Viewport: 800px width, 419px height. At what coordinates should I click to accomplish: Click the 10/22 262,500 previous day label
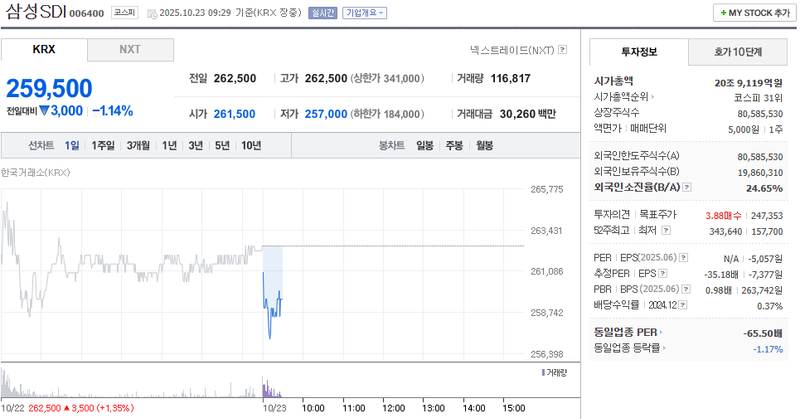[x=67, y=408]
